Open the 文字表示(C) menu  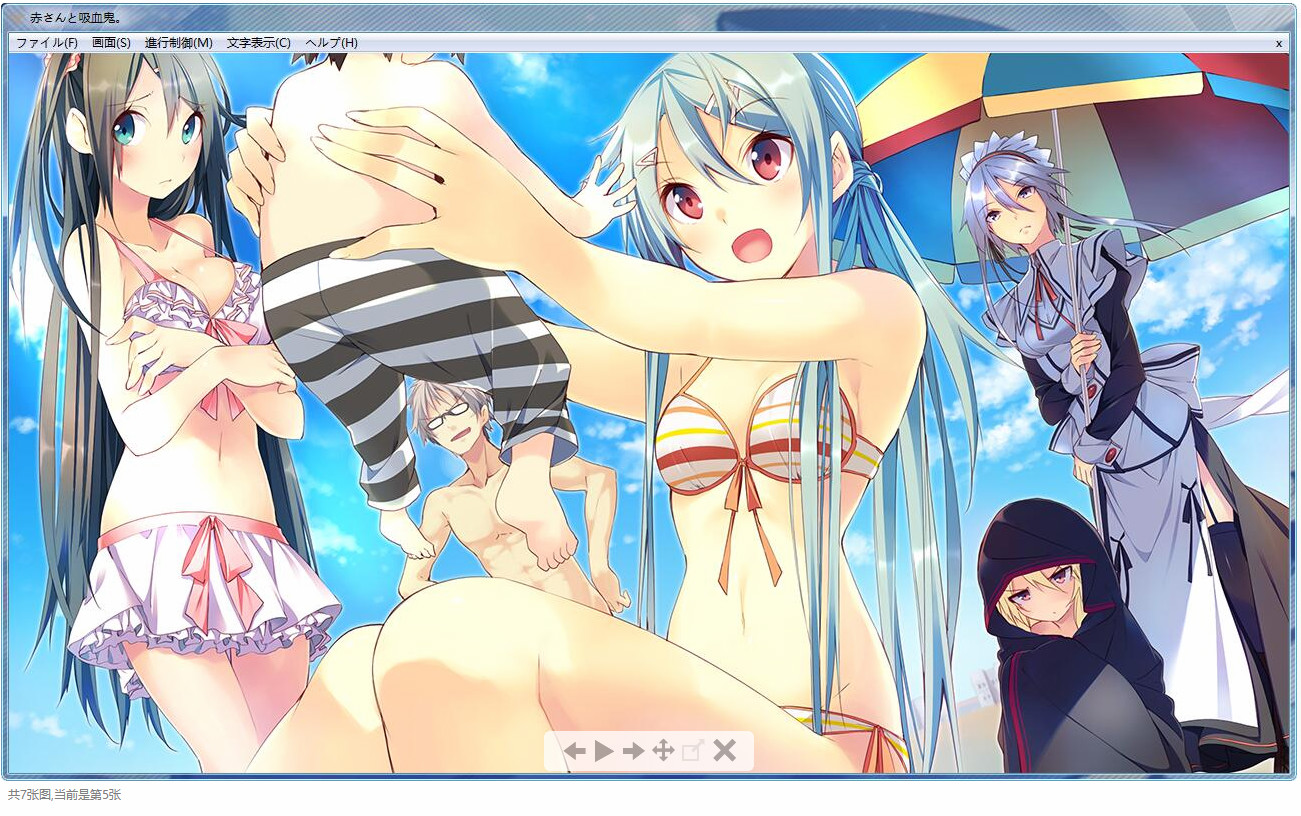coord(258,43)
